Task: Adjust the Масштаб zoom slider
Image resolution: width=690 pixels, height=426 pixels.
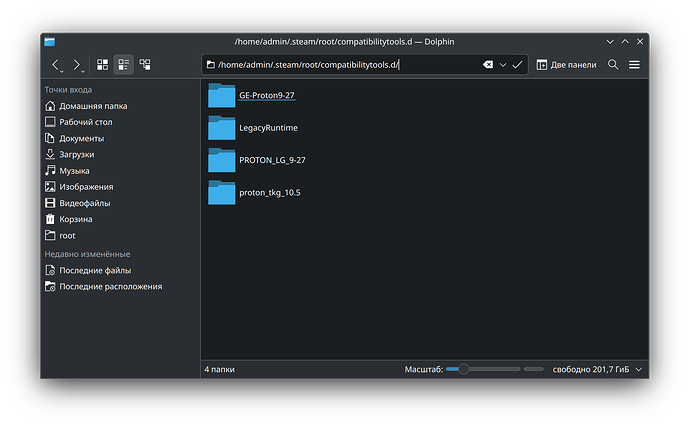Action: (483, 369)
